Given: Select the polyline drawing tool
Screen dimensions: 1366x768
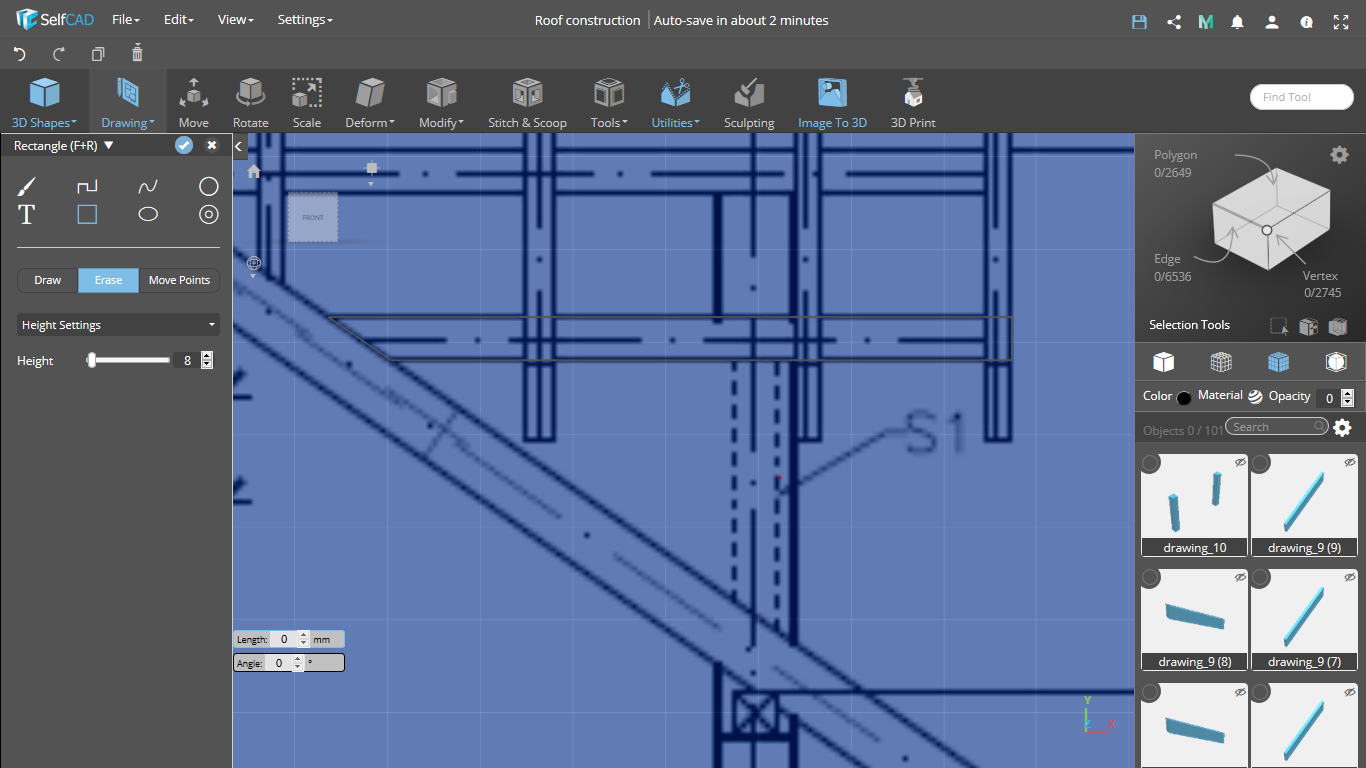Looking at the screenshot, I should [88, 187].
